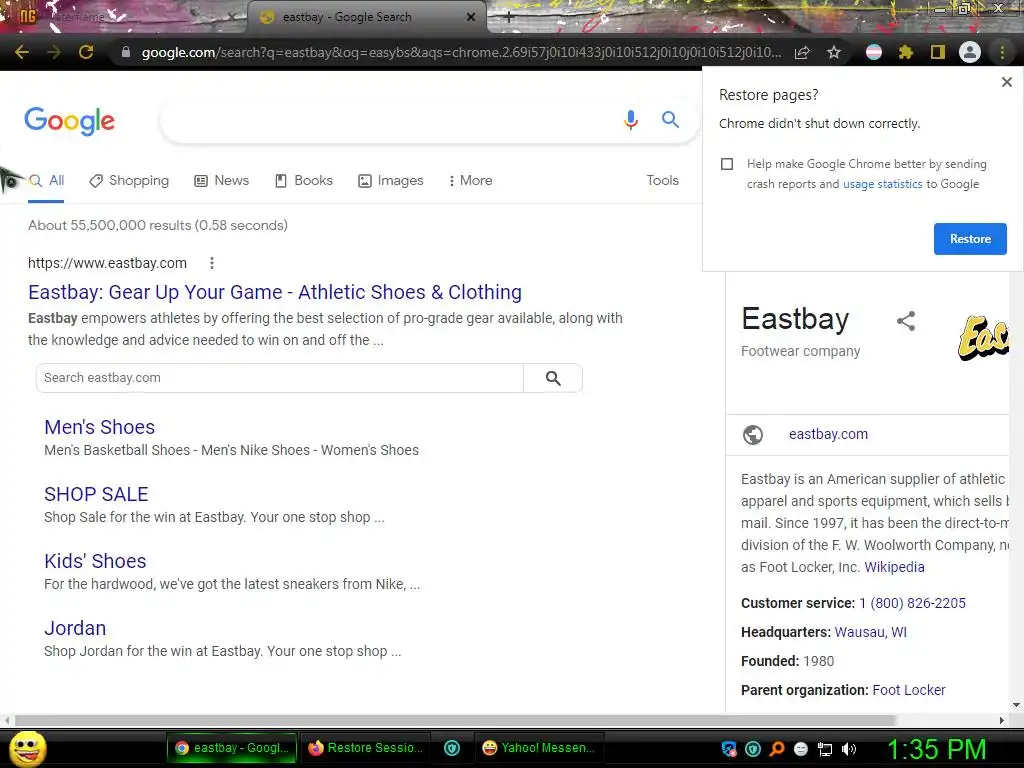Switch to Books results
This screenshot has height=768, width=1024.
tap(304, 181)
